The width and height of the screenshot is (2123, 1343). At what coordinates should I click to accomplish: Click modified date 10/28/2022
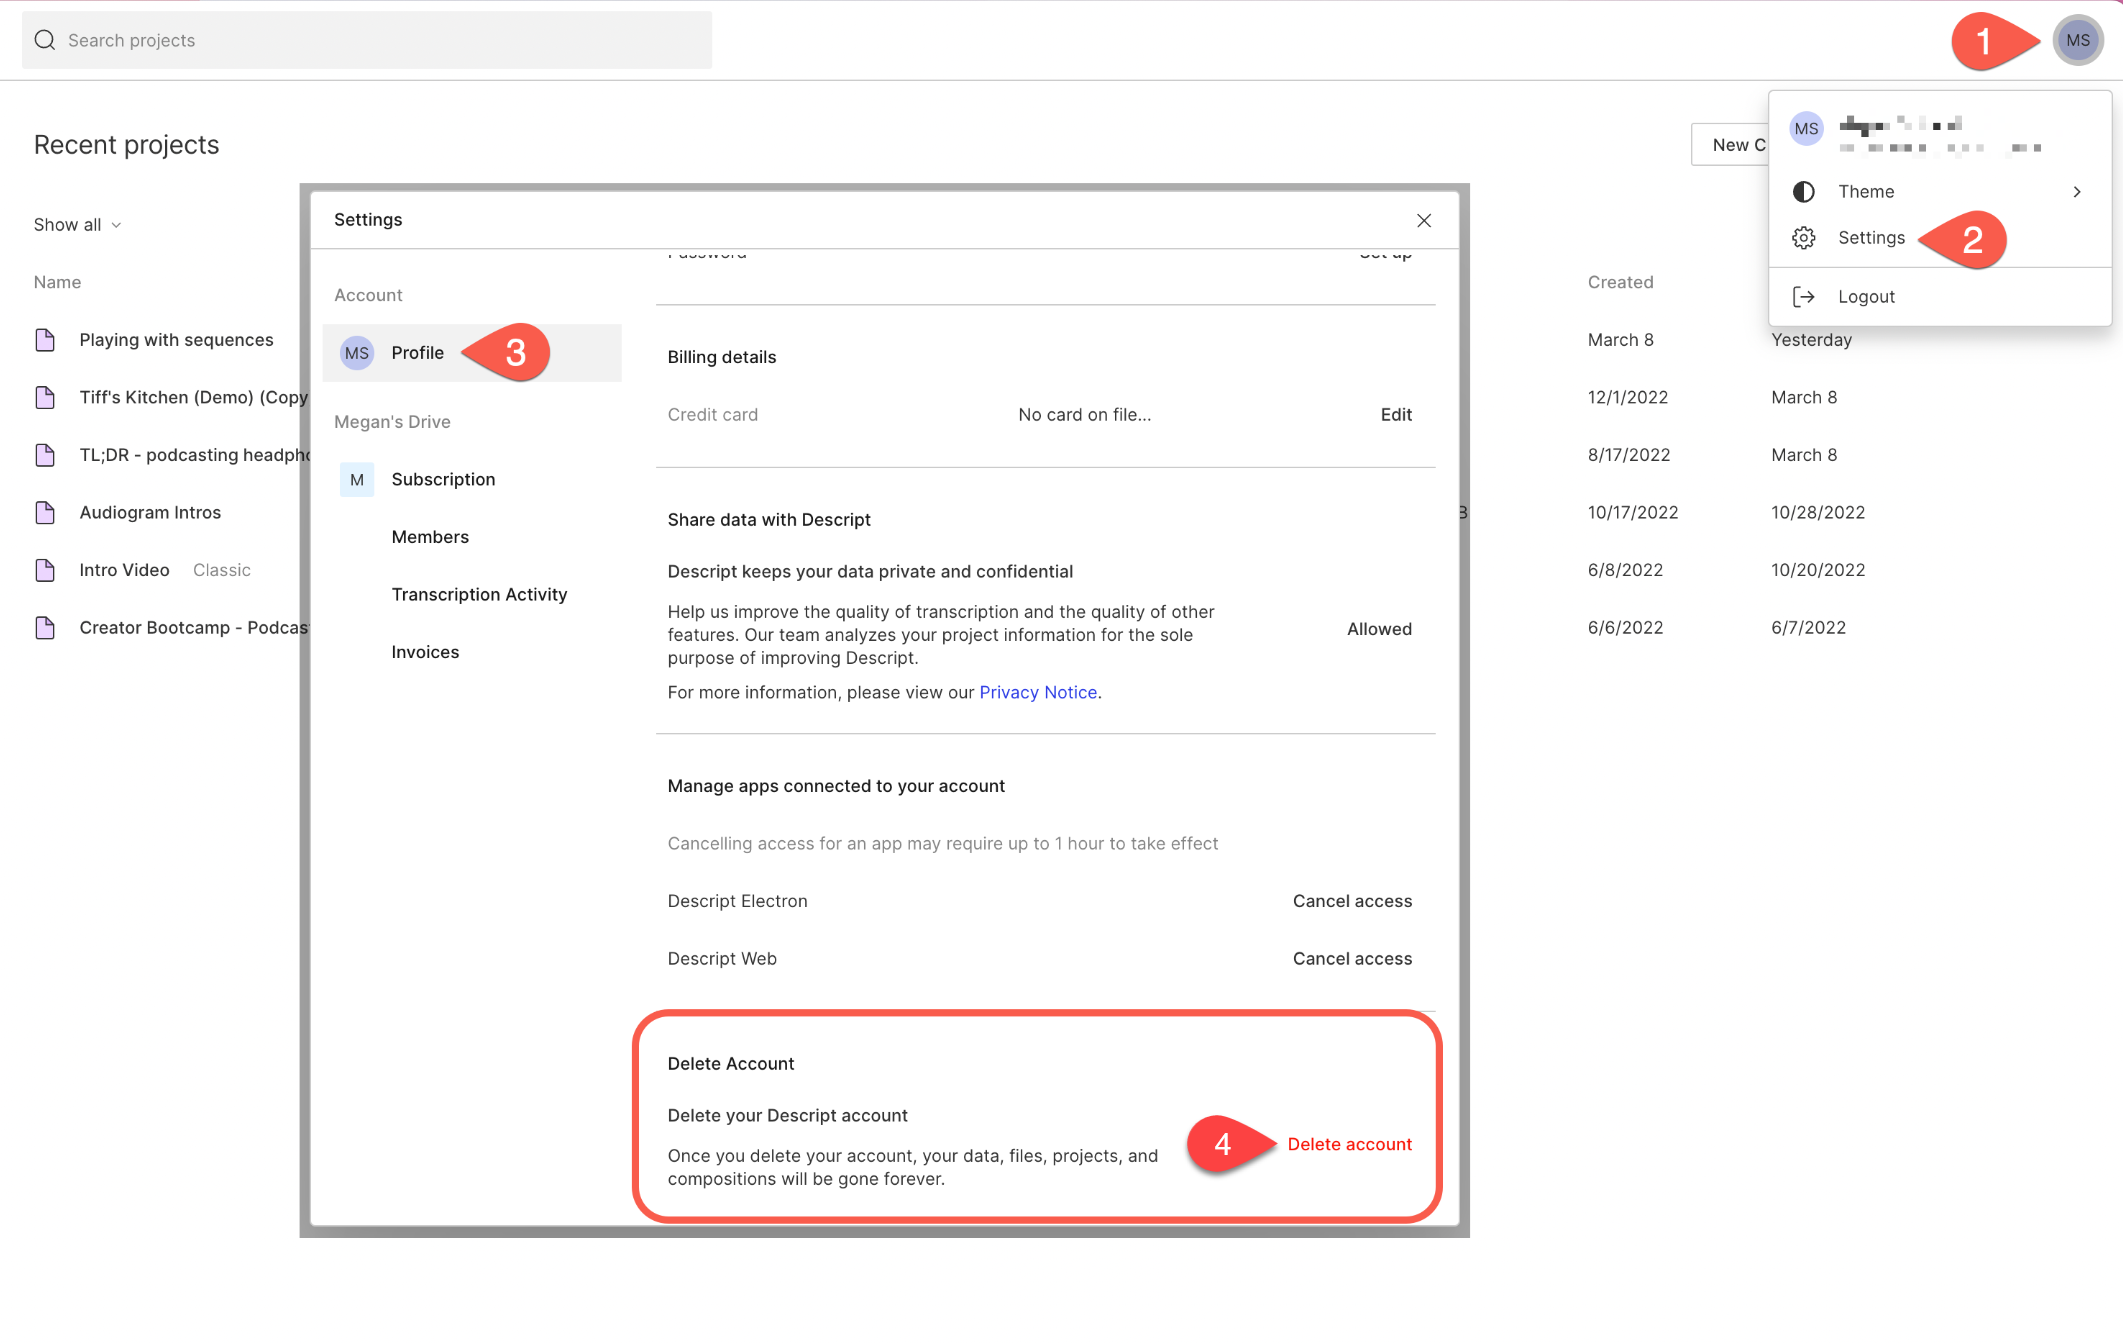click(1818, 512)
